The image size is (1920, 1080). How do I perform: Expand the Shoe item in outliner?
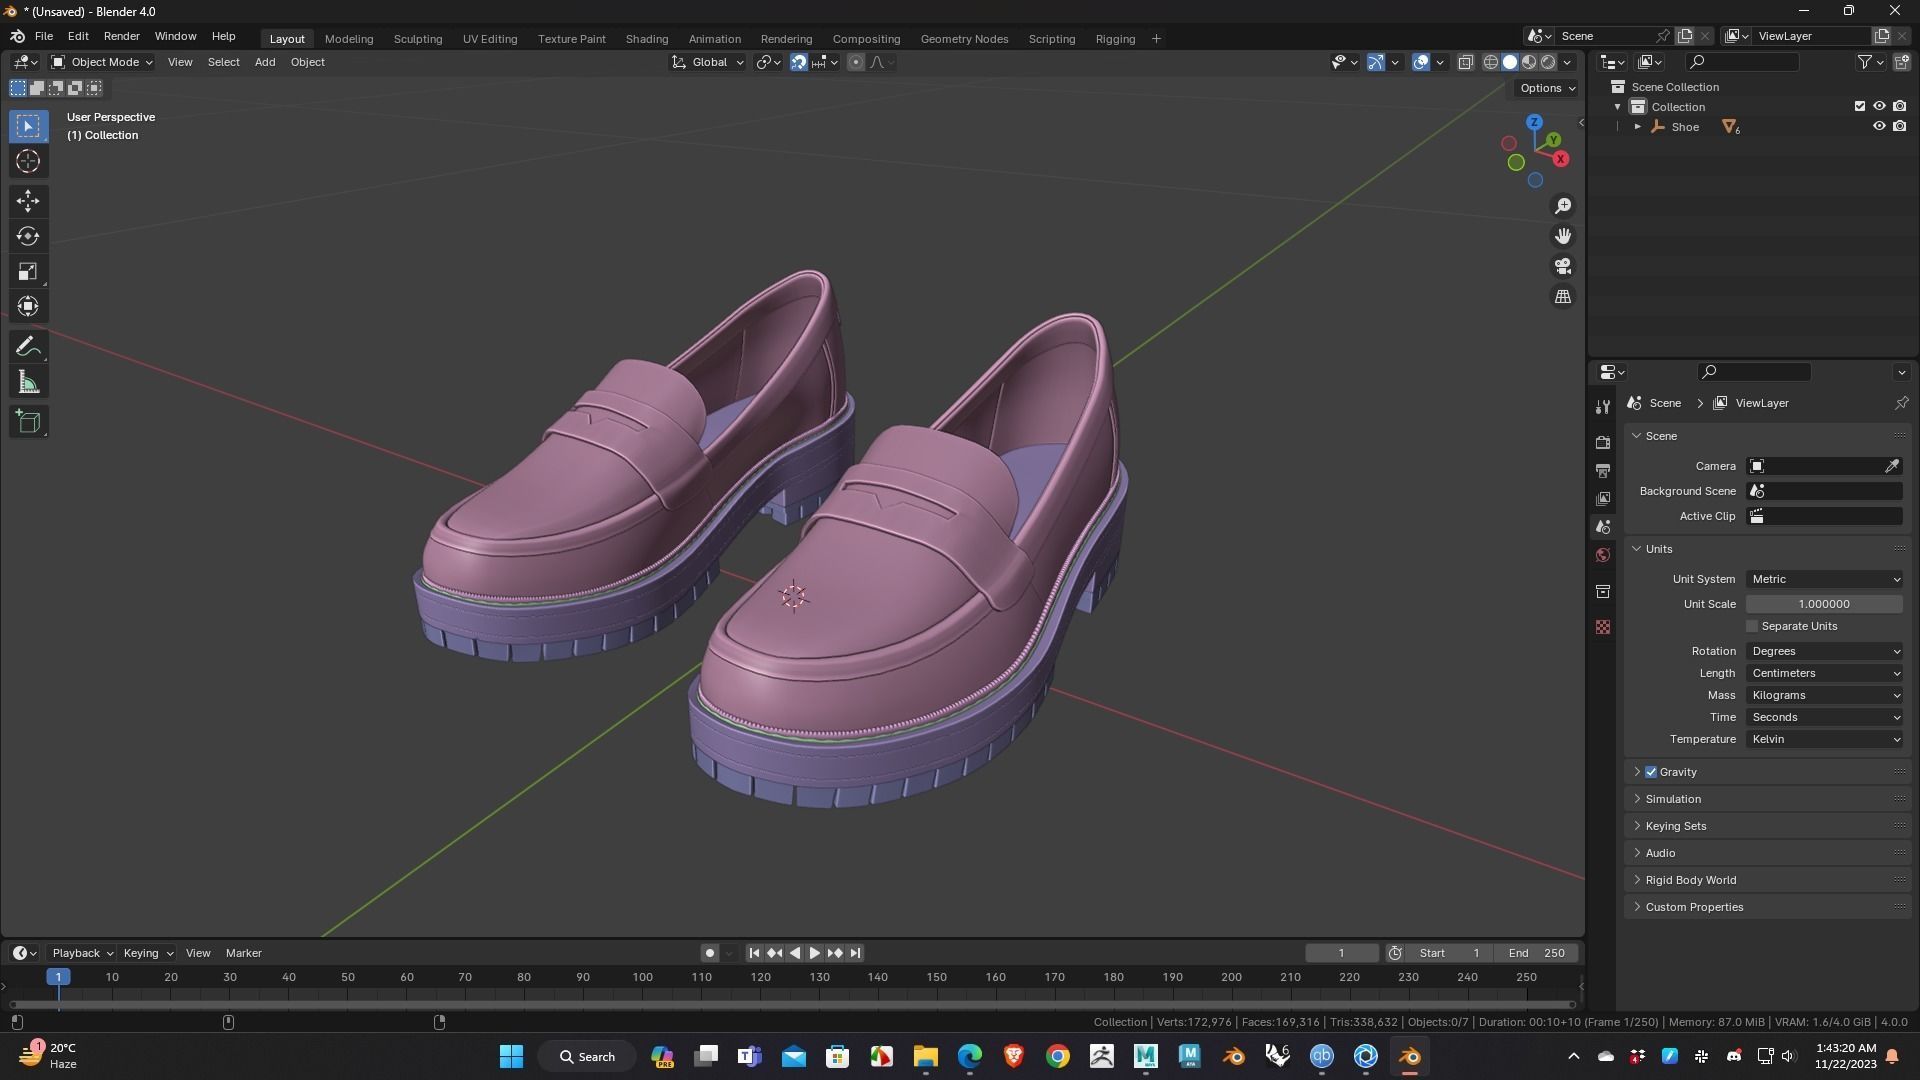click(1637, 127)
